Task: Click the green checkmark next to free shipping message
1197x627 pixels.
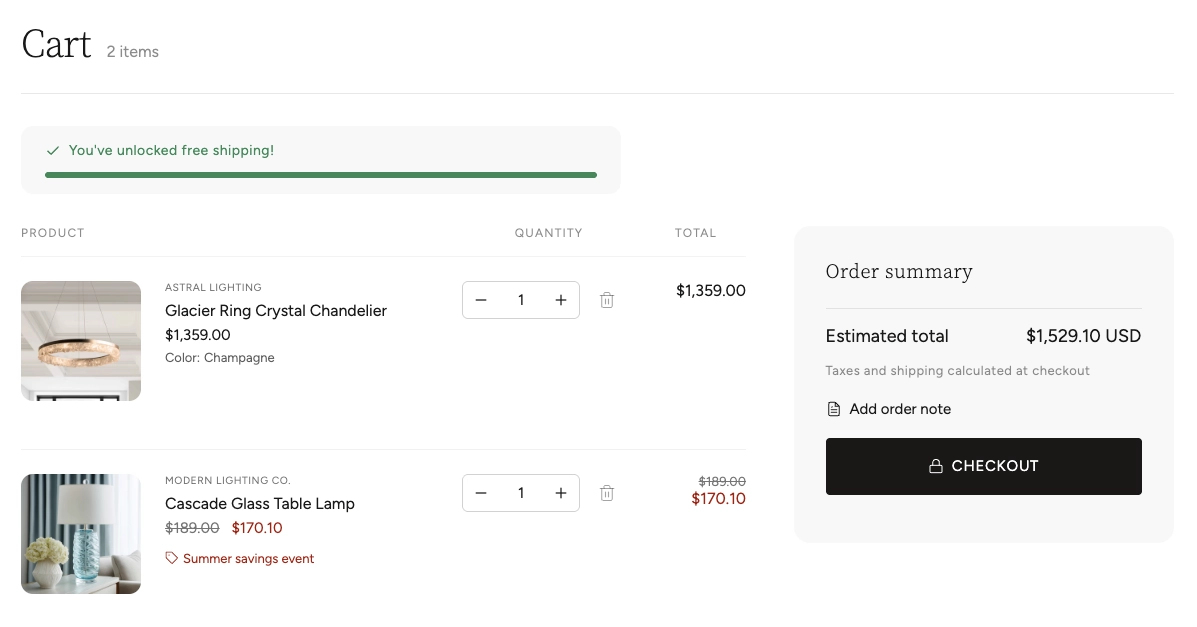Action: [53, 150]
